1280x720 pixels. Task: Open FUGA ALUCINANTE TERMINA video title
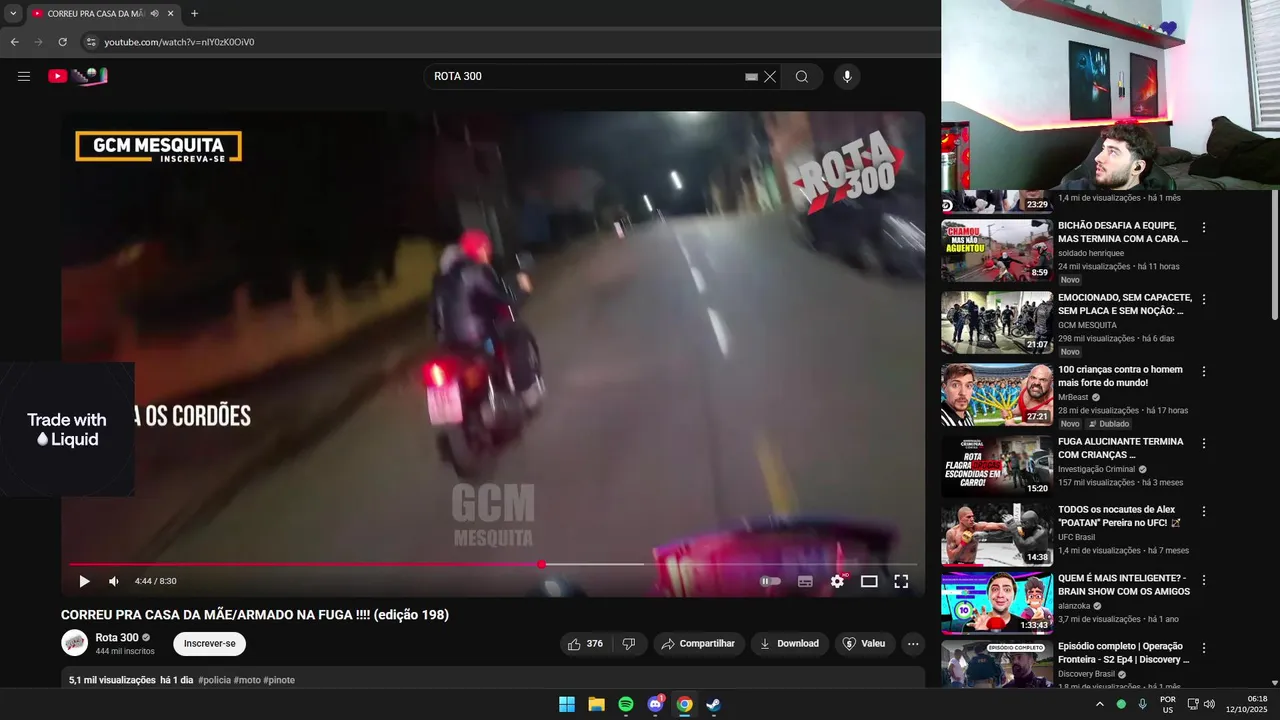pyautogui.click(x=1121, y=448)
